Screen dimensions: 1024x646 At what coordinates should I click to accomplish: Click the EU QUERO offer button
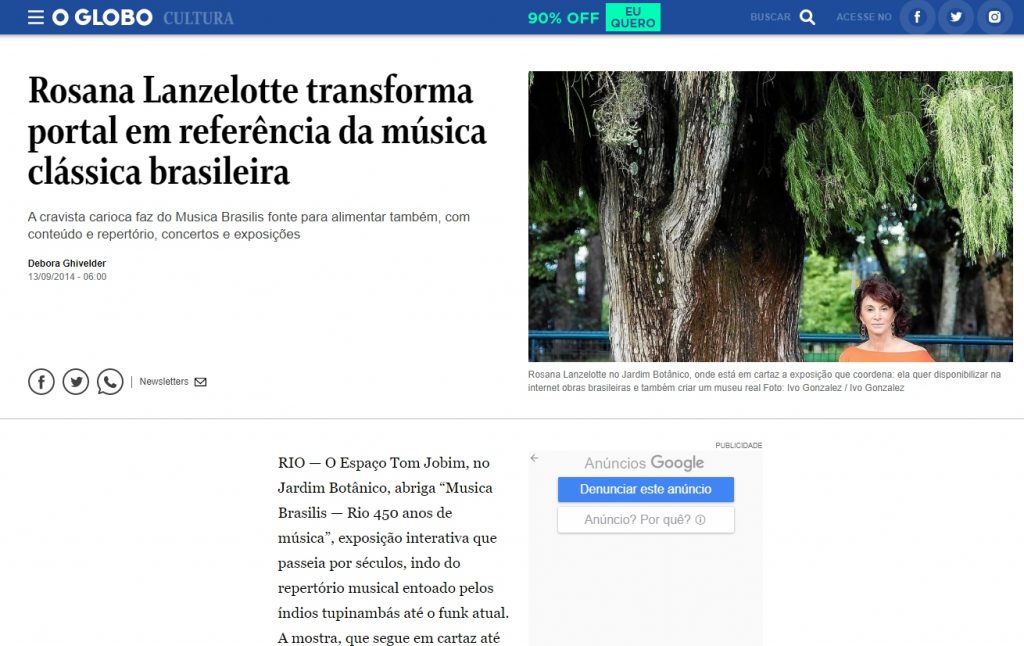633,17
